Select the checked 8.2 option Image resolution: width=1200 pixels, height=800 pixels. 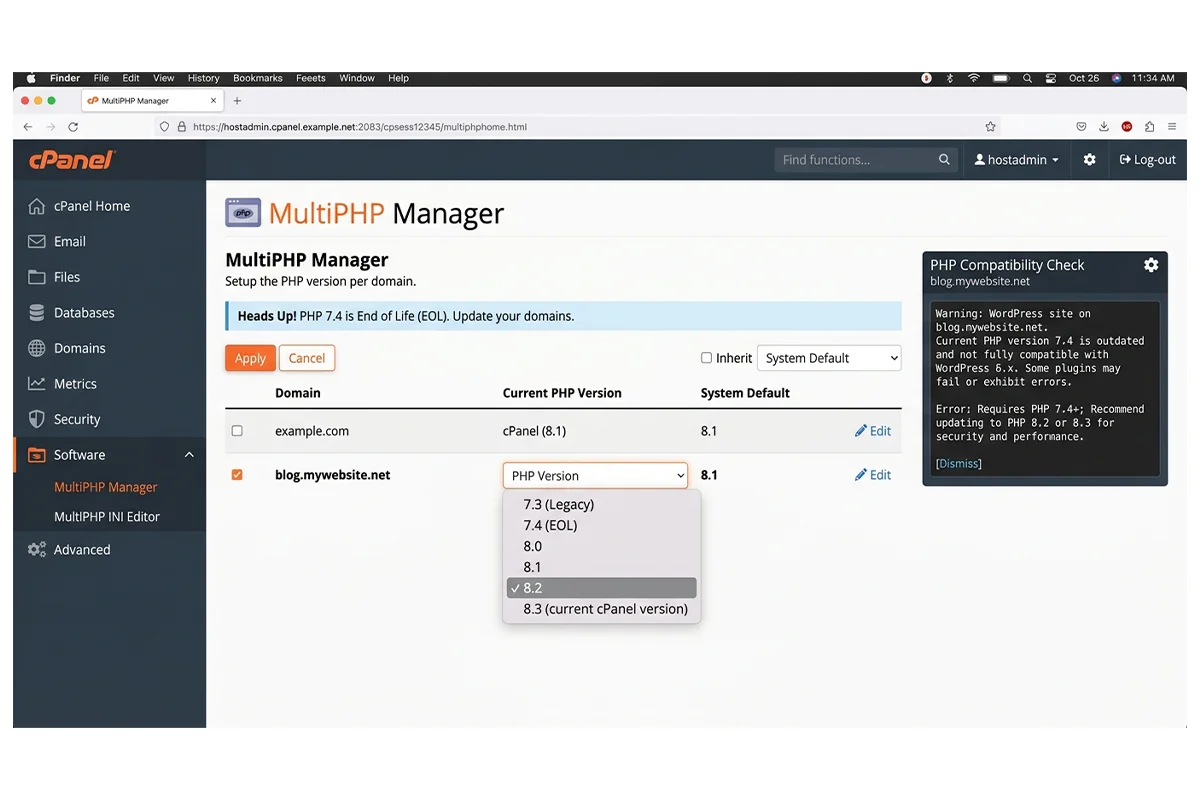601,588
